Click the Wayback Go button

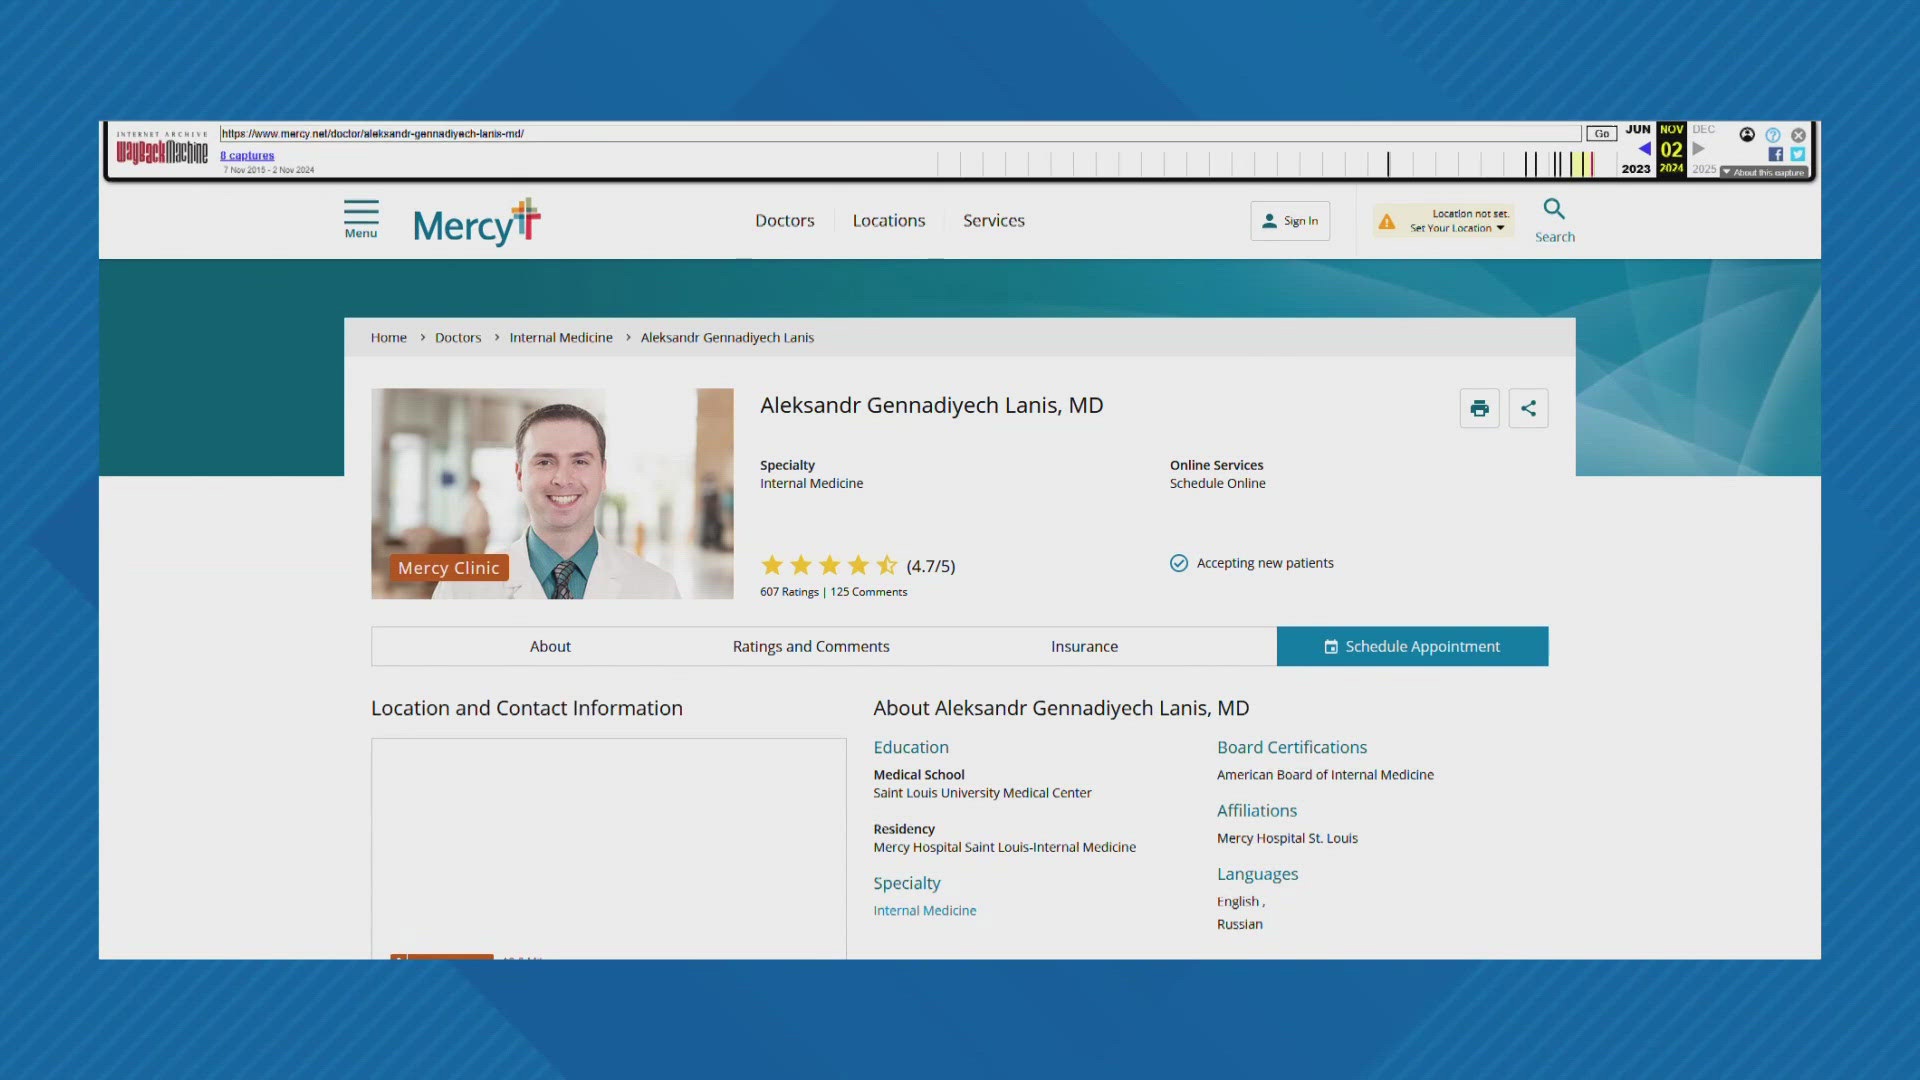click(1601, 134)
